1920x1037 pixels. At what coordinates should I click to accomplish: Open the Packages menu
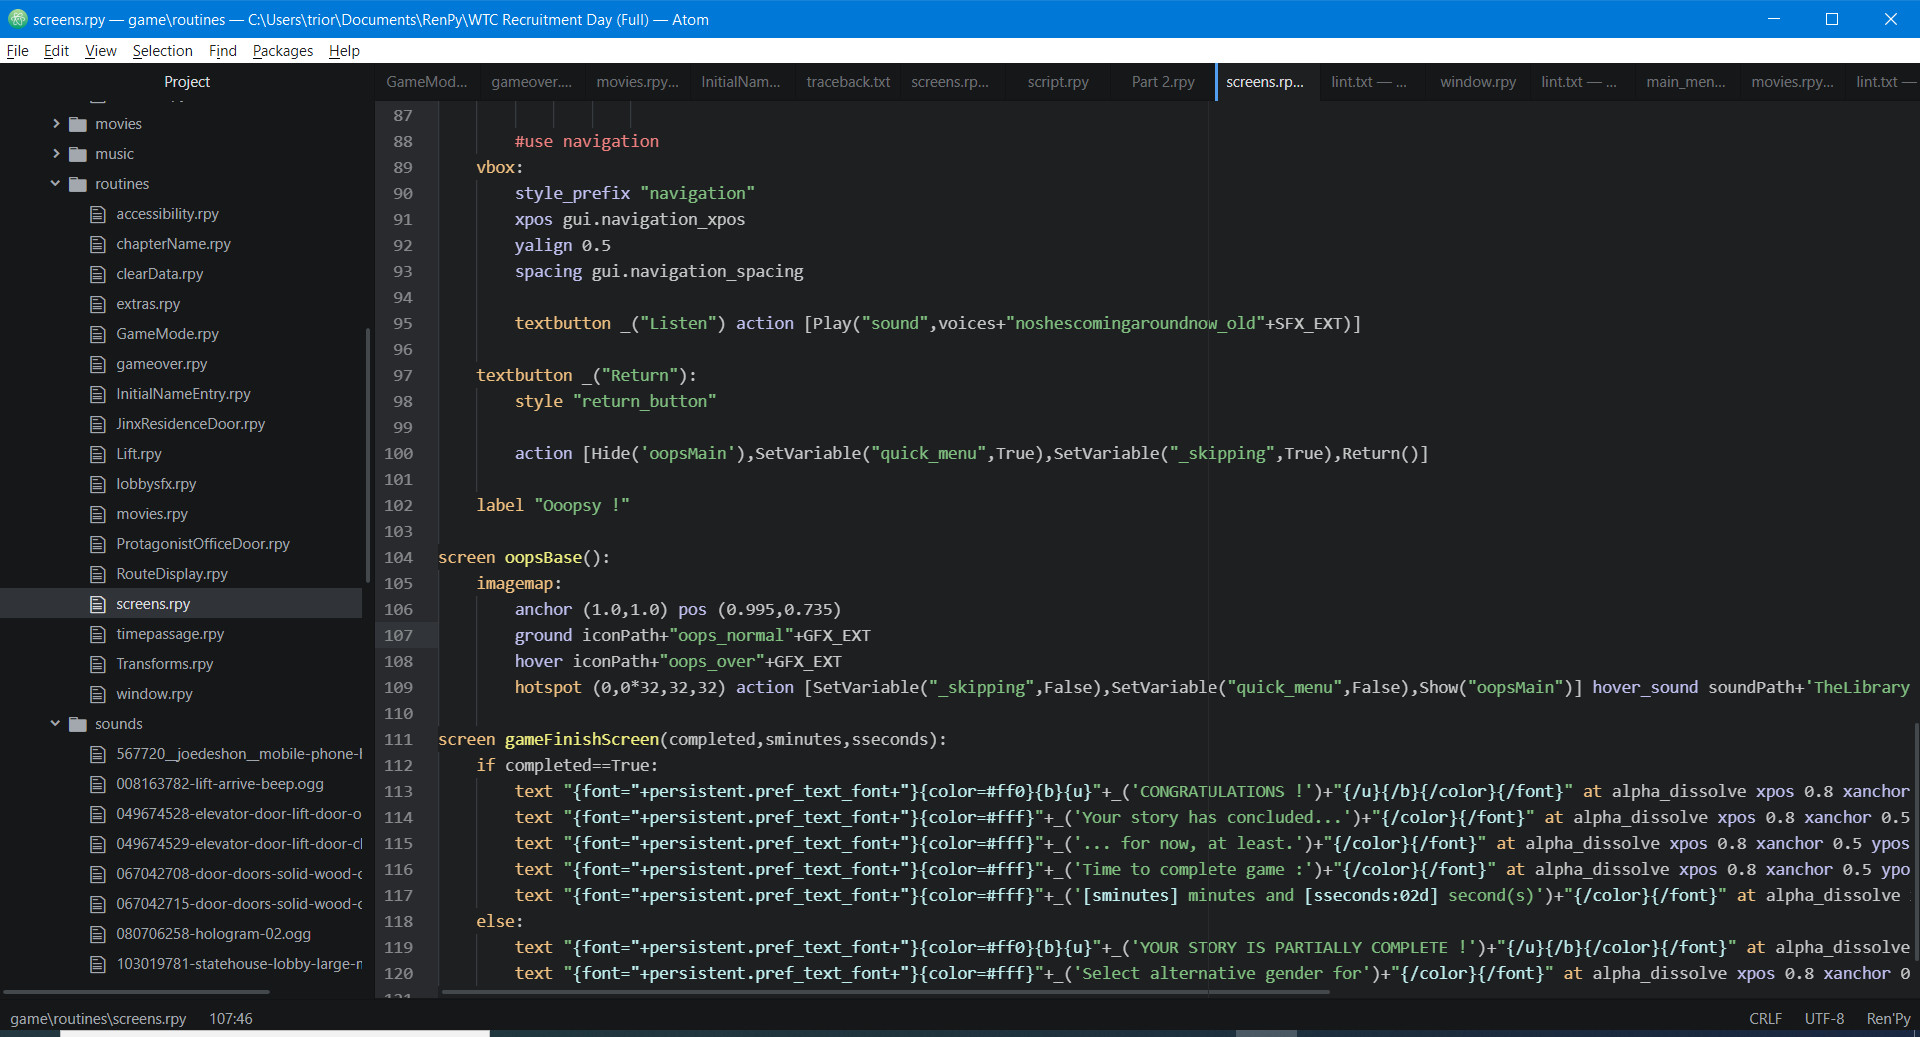click(x=282, y=51)
